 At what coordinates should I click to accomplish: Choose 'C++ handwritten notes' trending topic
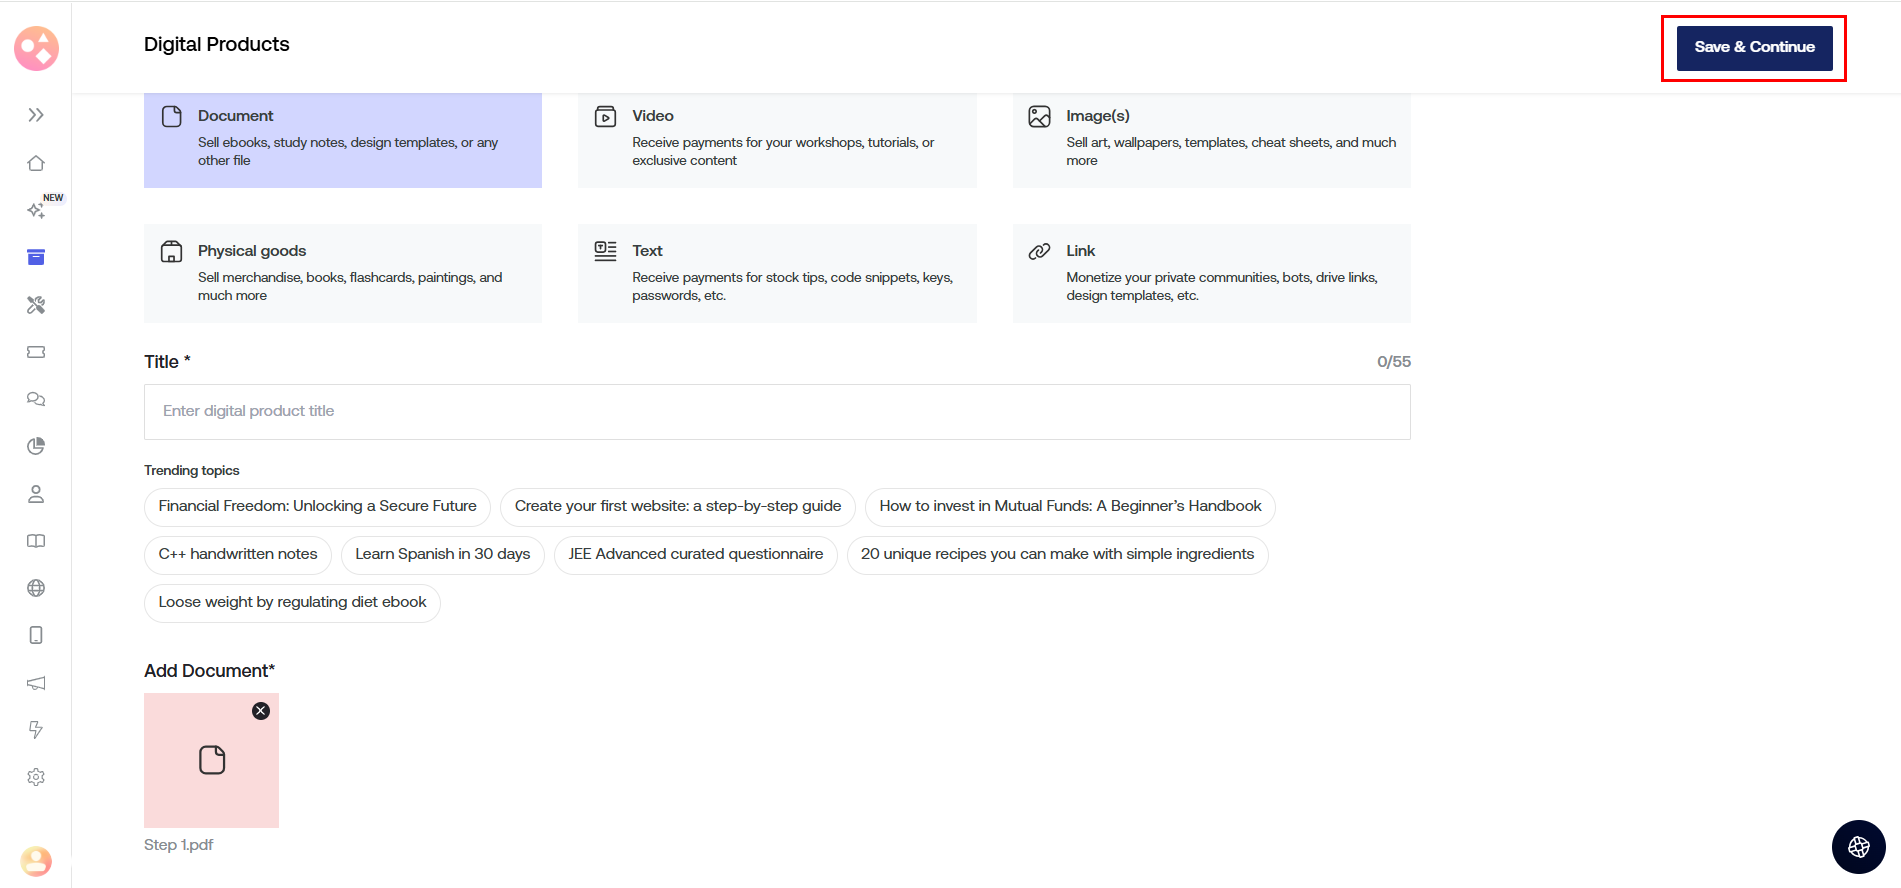pyautogui.click(x=238, y=554)
